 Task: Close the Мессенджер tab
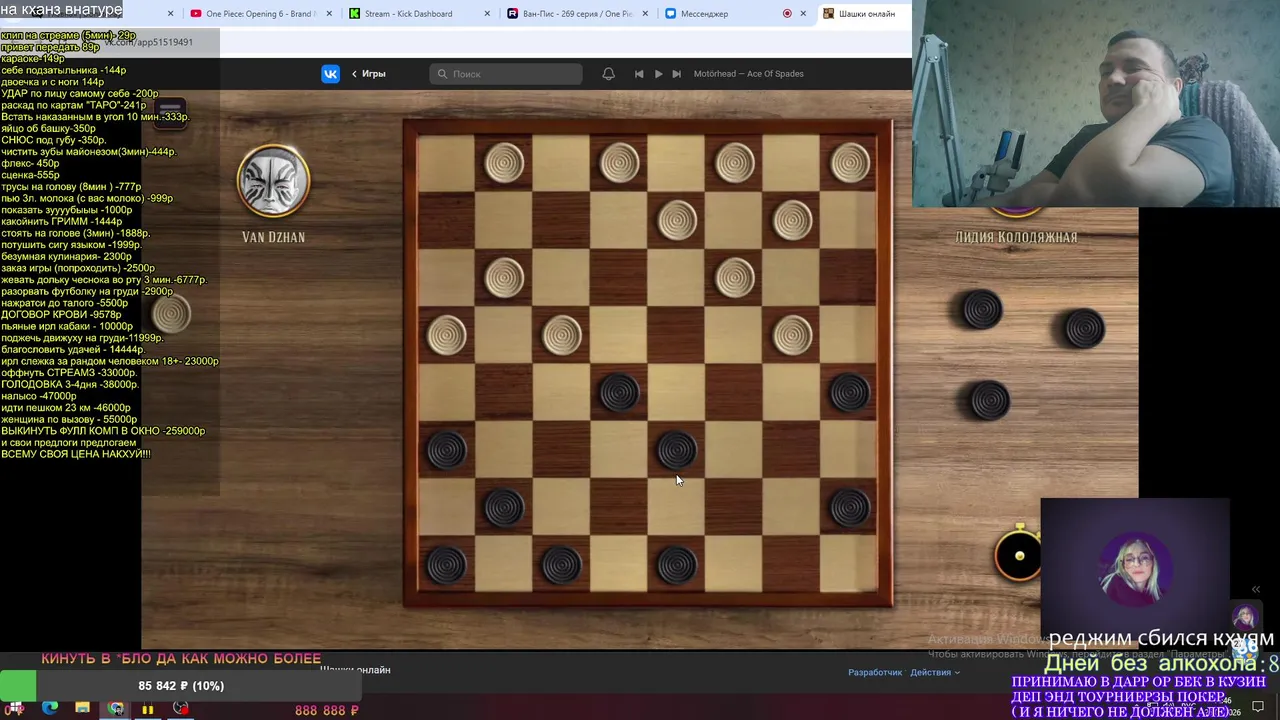point(802,14)
